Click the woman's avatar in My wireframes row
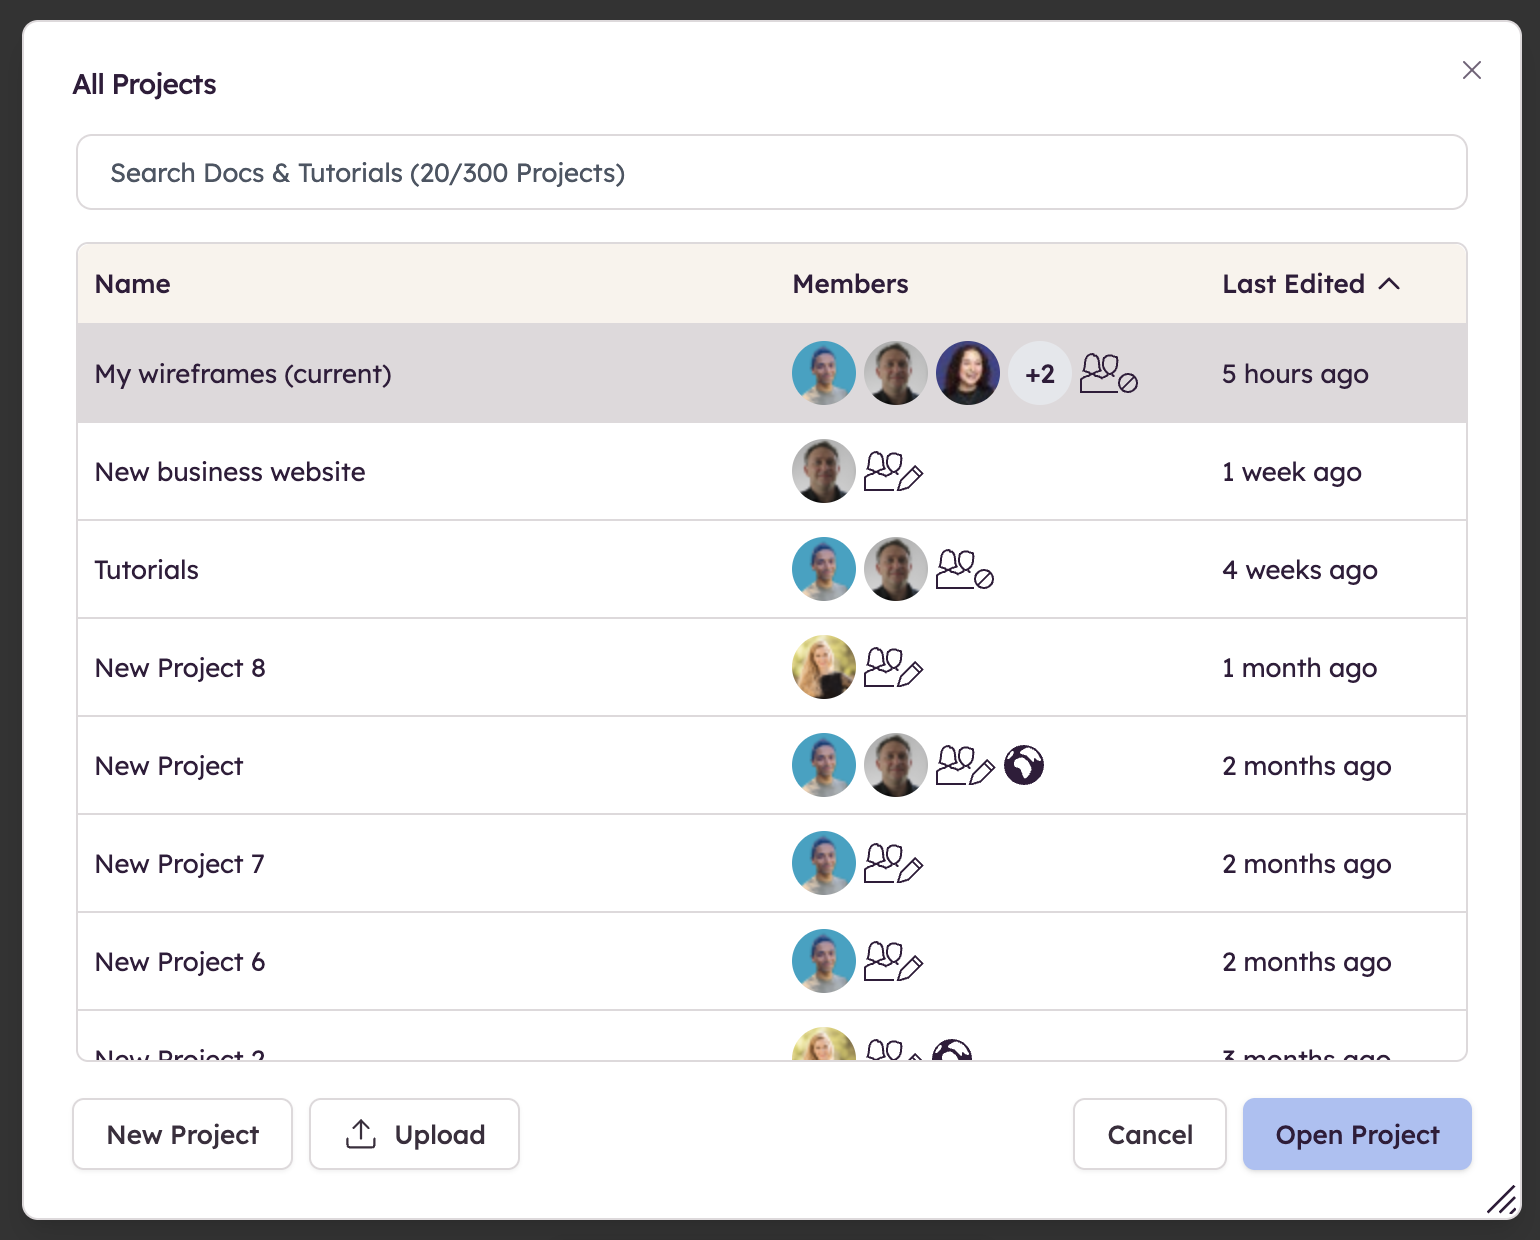This screenshot has height=1240, width=1540. [967, 373]
